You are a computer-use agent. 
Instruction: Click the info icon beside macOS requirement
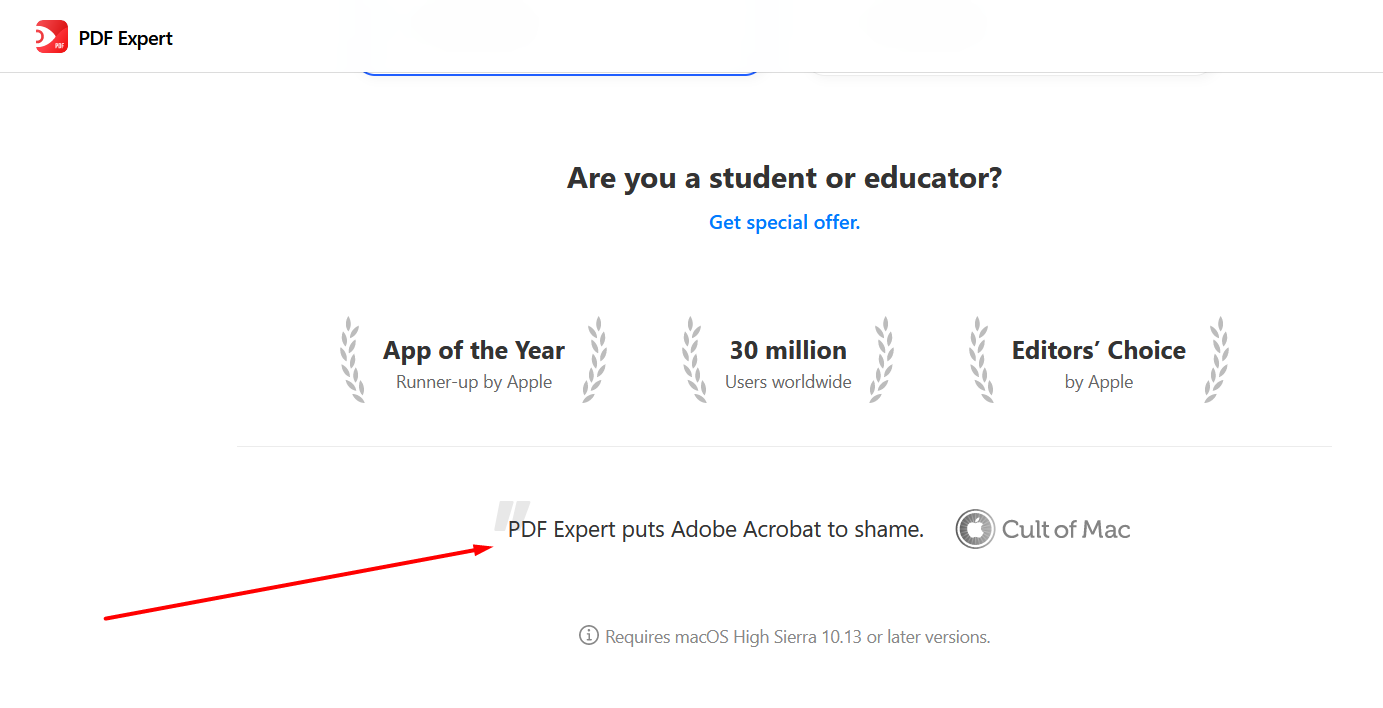[x=589, y=635]
